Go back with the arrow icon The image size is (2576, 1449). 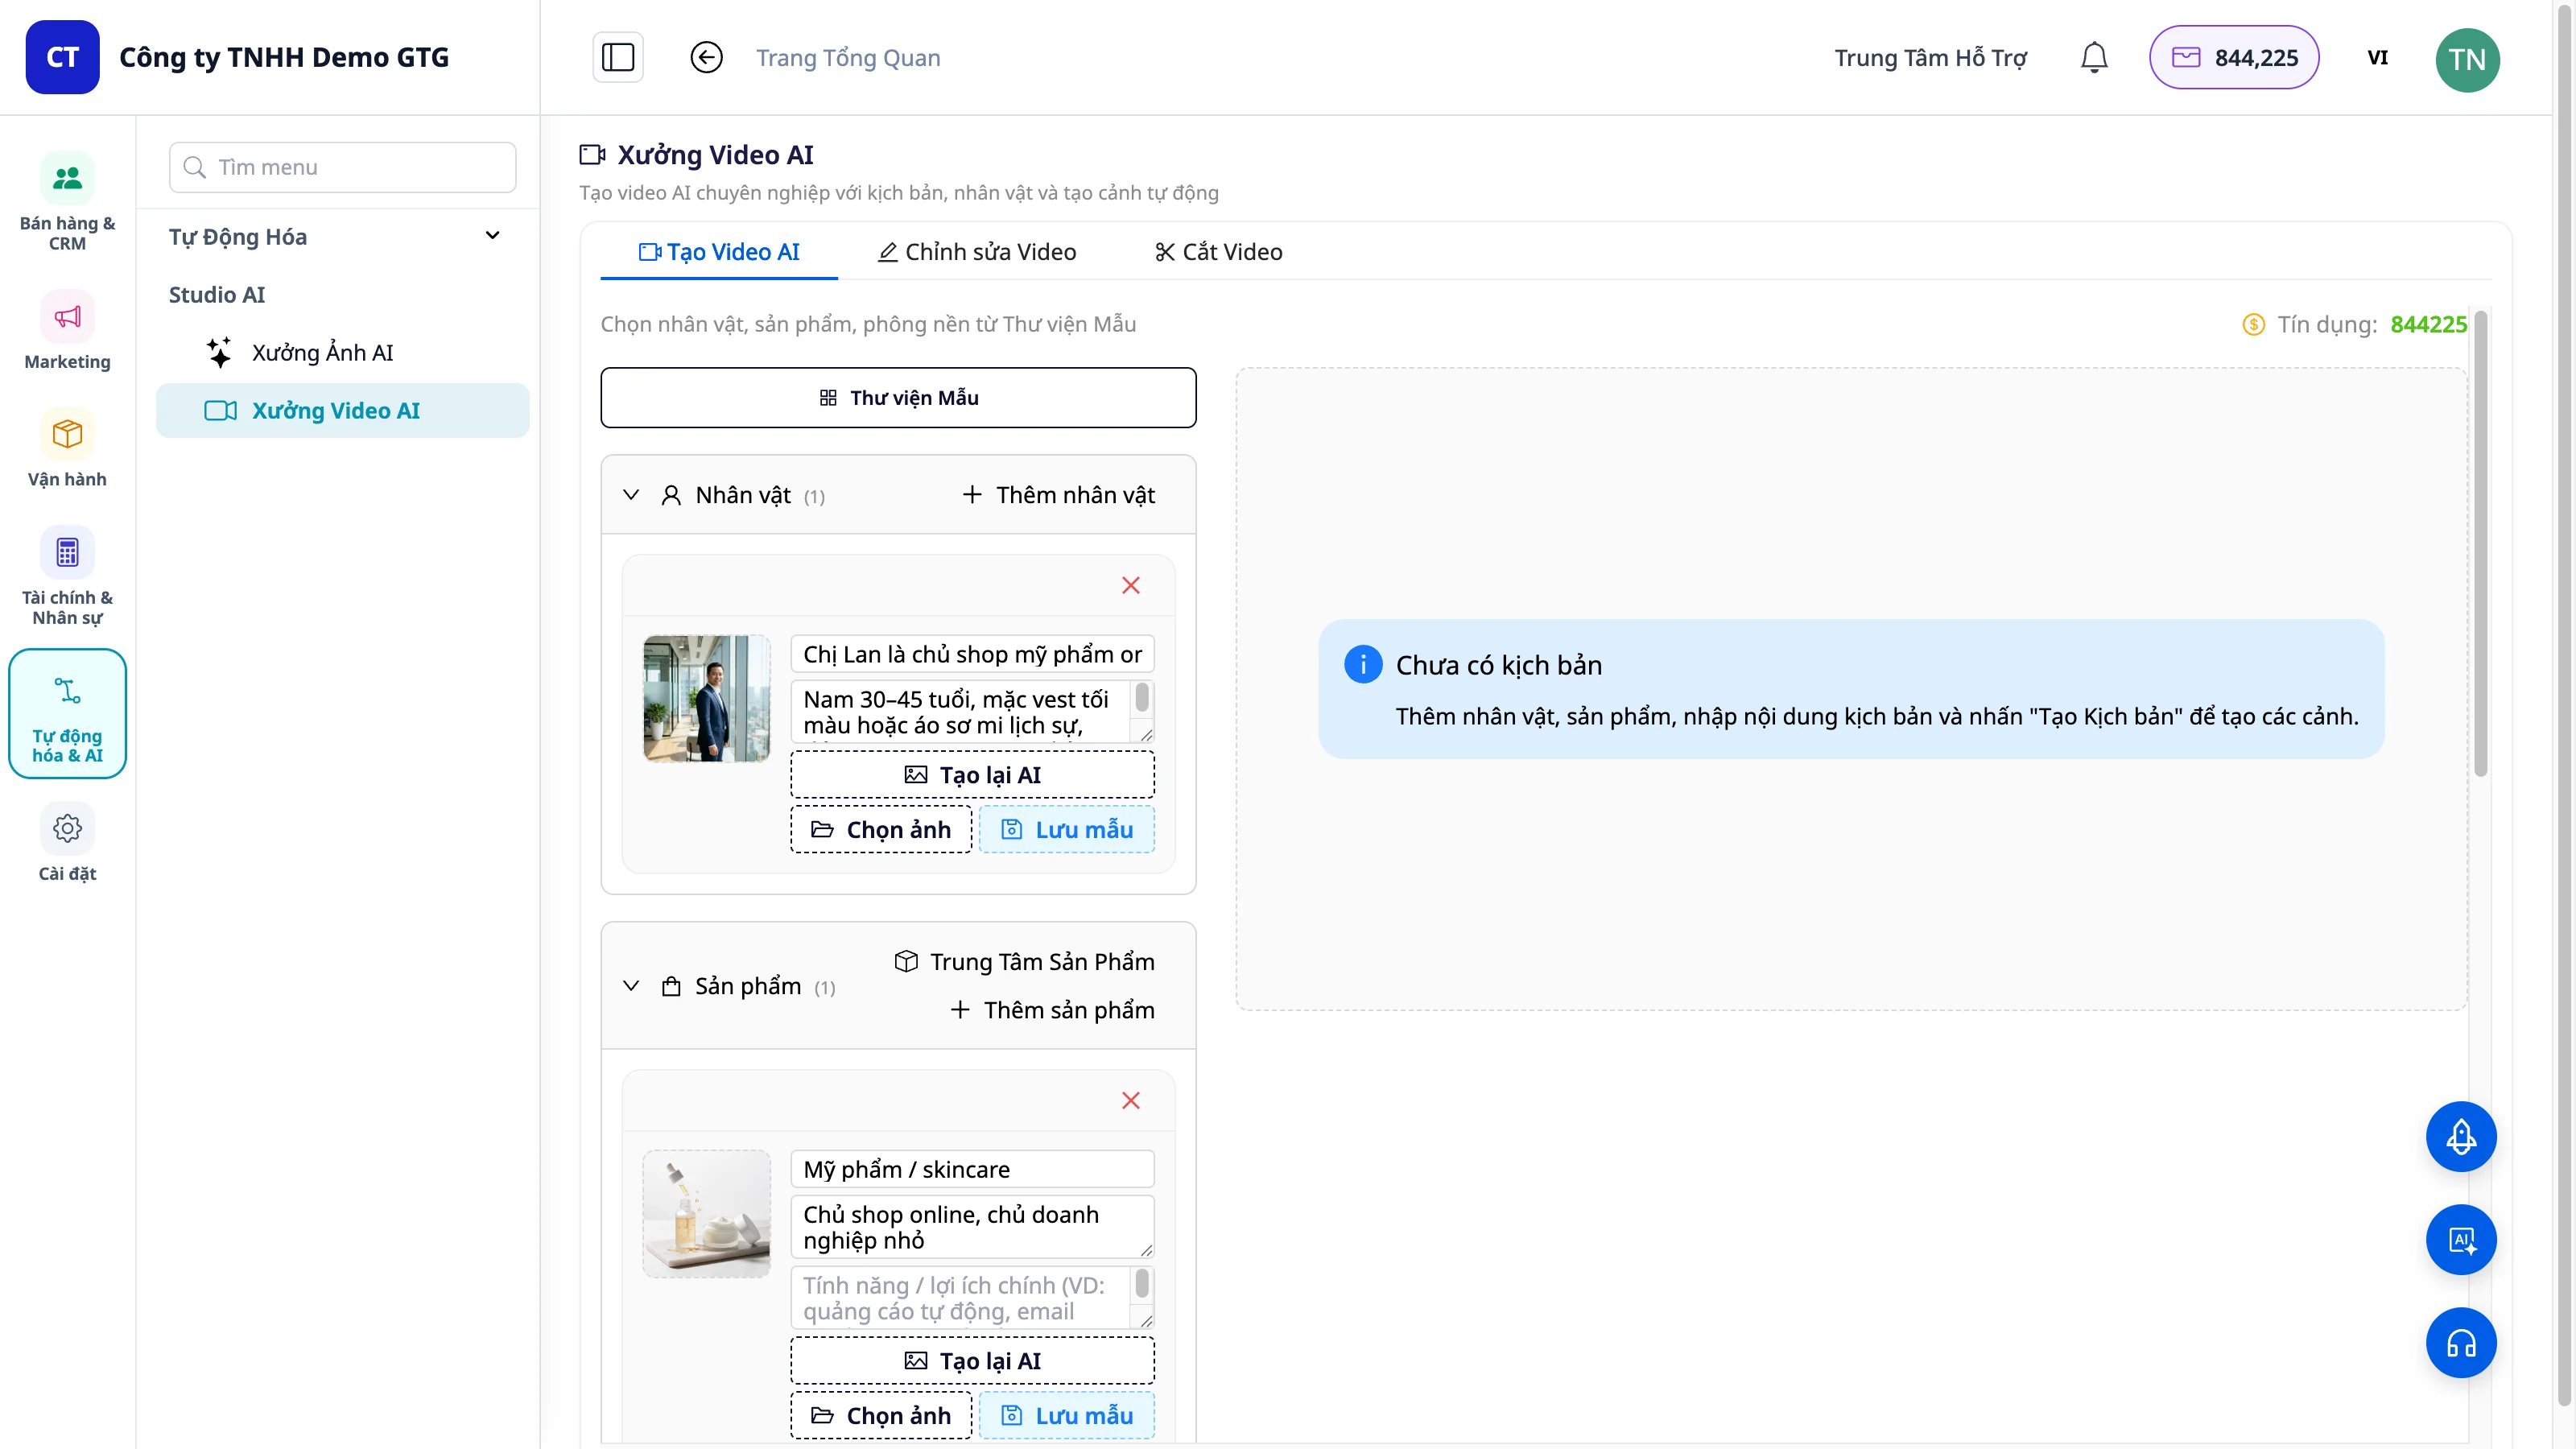706,57
